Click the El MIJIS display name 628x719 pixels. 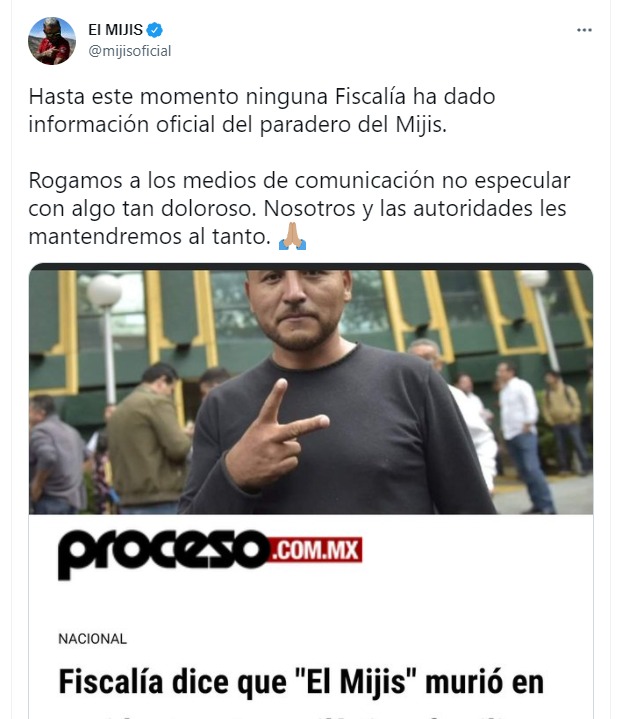(x=116, y=30)
